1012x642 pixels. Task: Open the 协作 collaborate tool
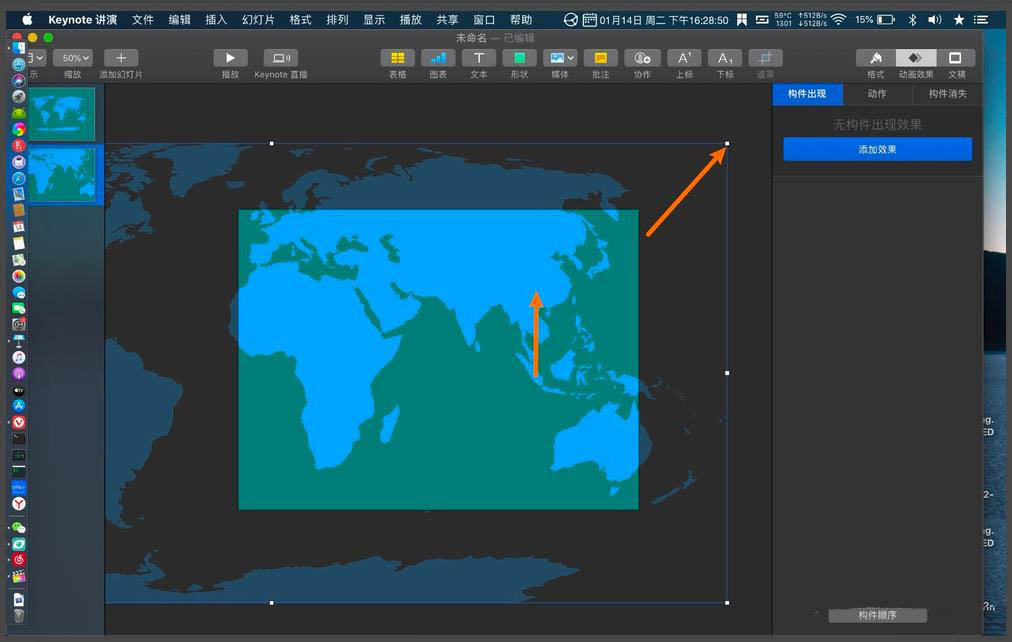(x=642, y=58)
